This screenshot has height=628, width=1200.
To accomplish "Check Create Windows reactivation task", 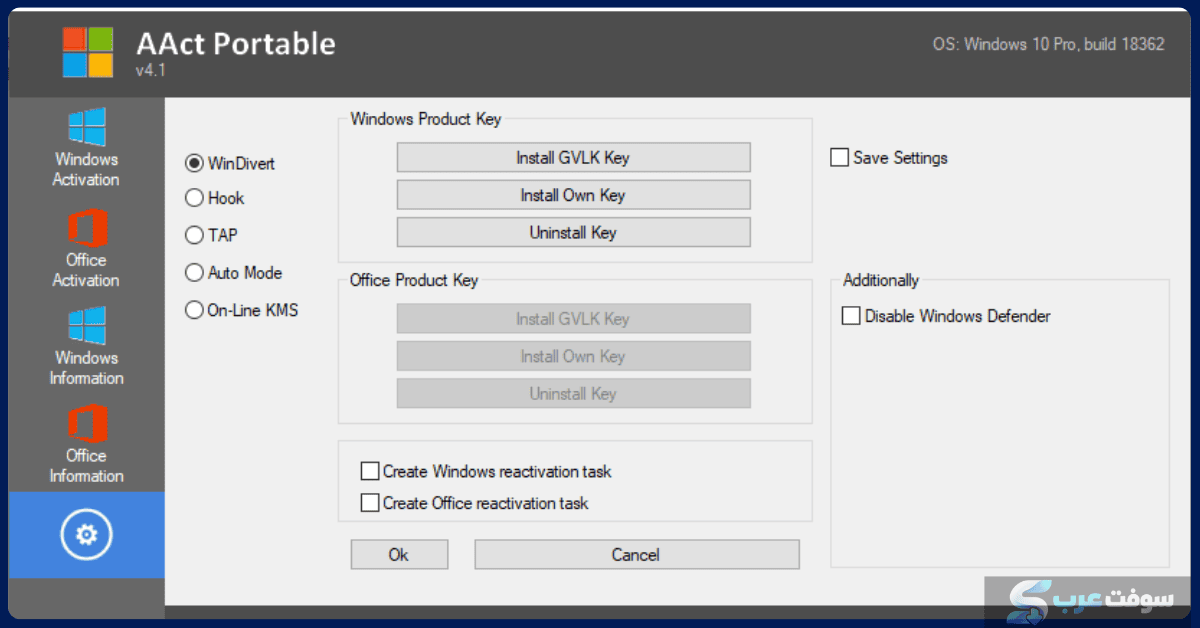I will coord(370,471).
